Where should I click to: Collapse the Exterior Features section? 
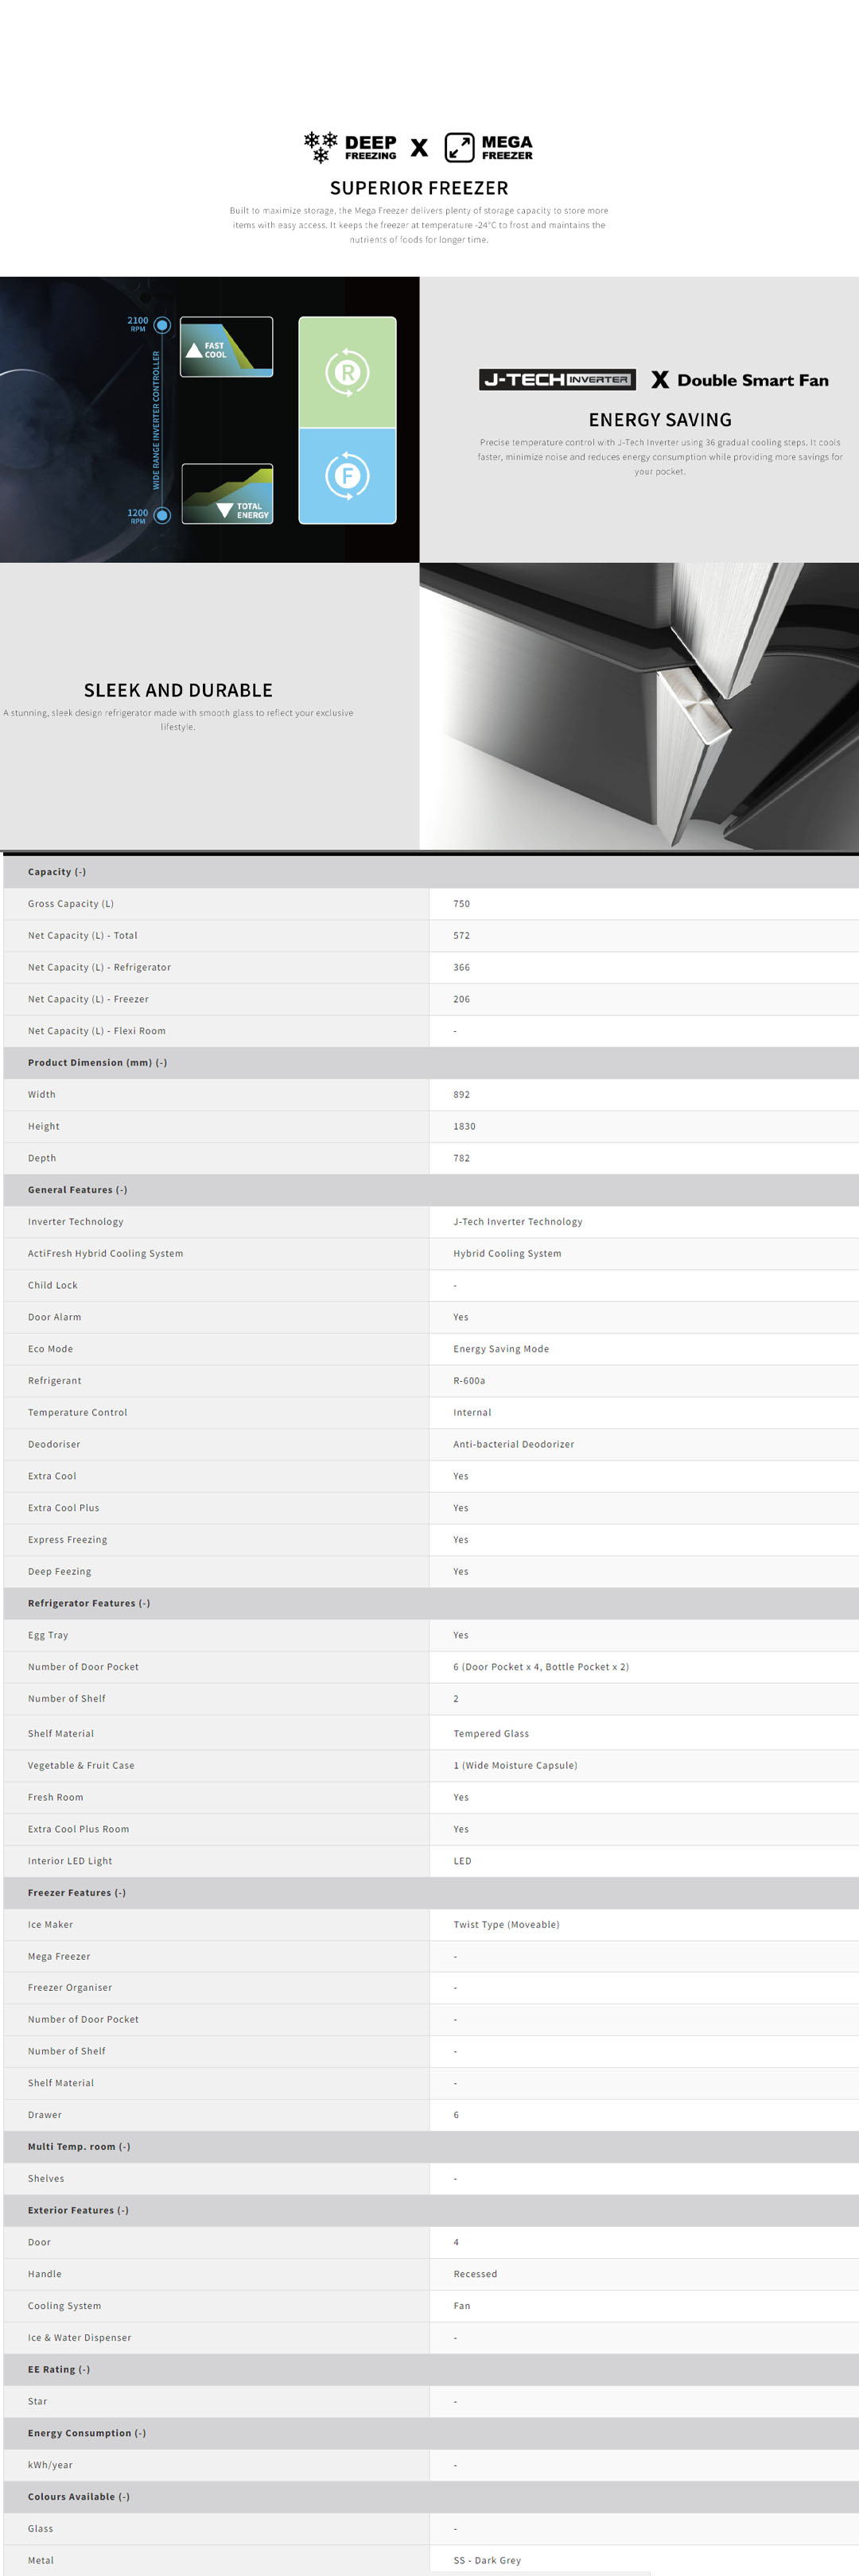(x=78, y=2210)
